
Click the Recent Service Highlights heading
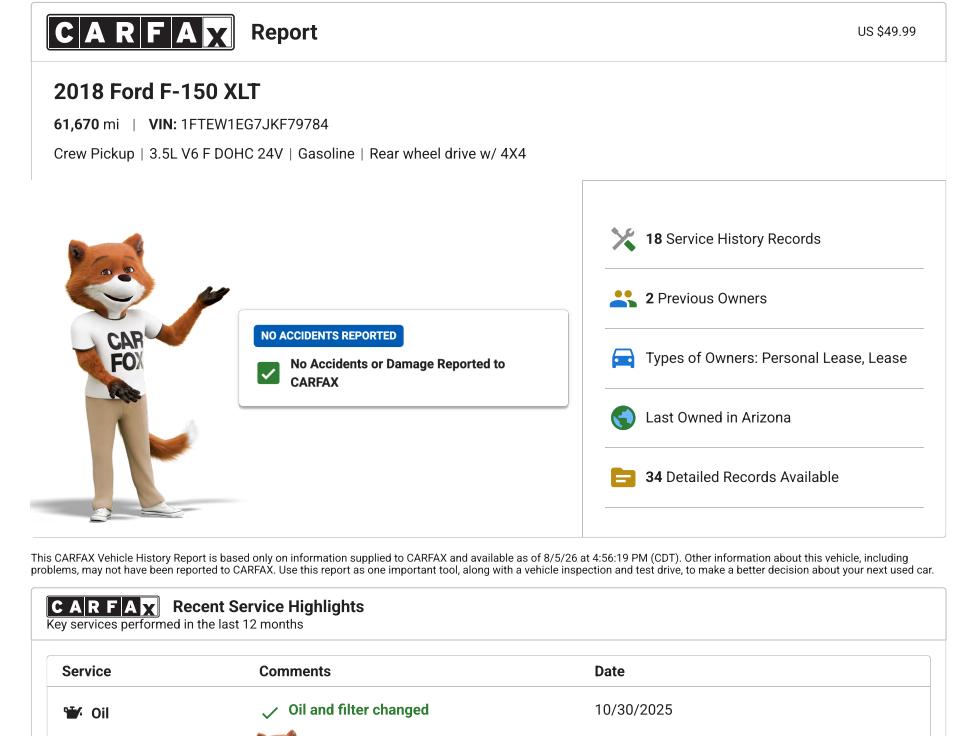pyautogui.click(x=268, y=606)
